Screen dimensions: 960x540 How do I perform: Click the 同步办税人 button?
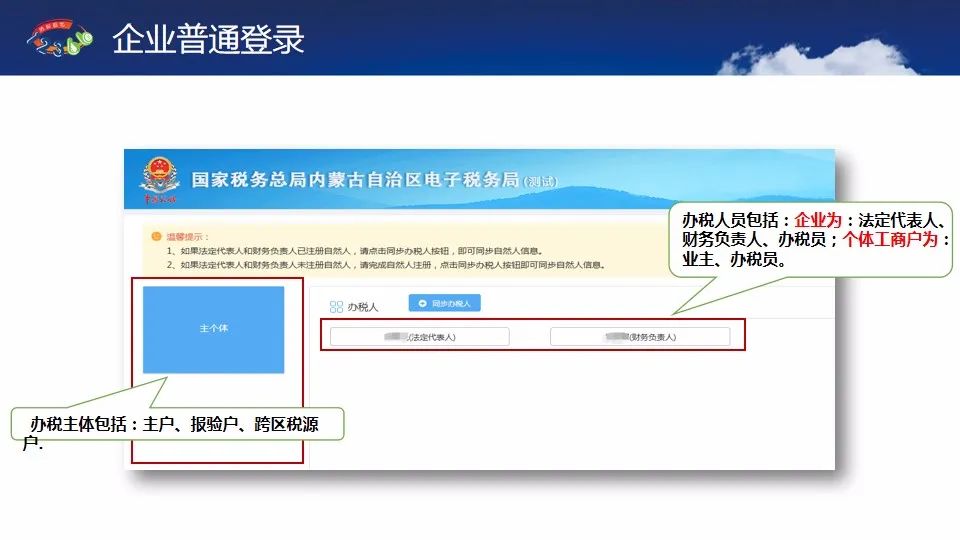click(x=444, y=303)
